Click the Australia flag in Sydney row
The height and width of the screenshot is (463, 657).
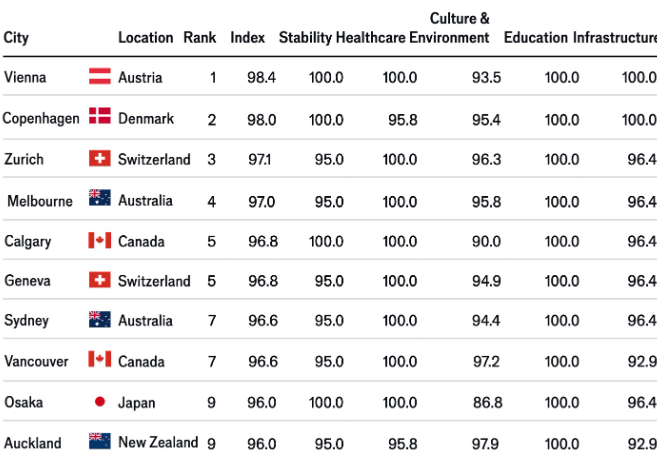[100, 319]
